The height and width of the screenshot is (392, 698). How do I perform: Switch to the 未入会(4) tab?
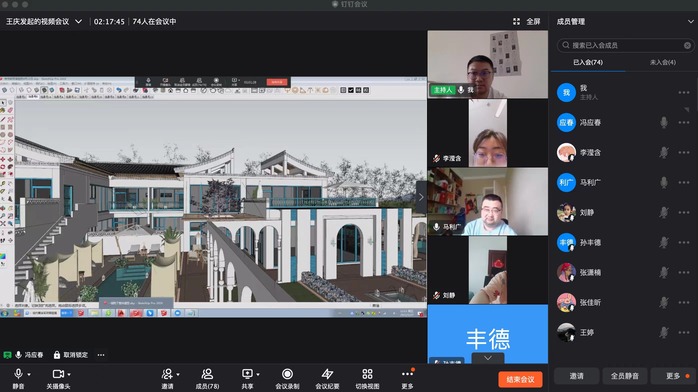(662, 62)
